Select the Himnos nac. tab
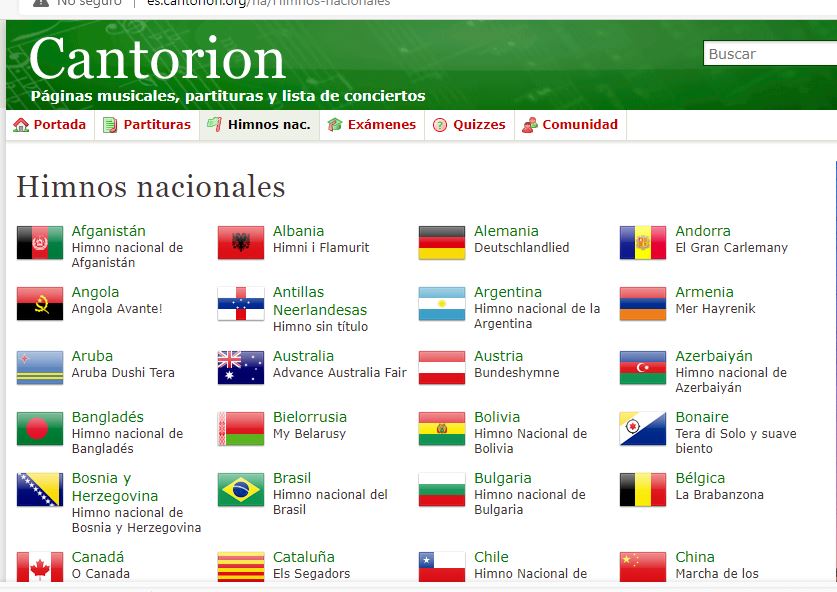 (259, 125)
